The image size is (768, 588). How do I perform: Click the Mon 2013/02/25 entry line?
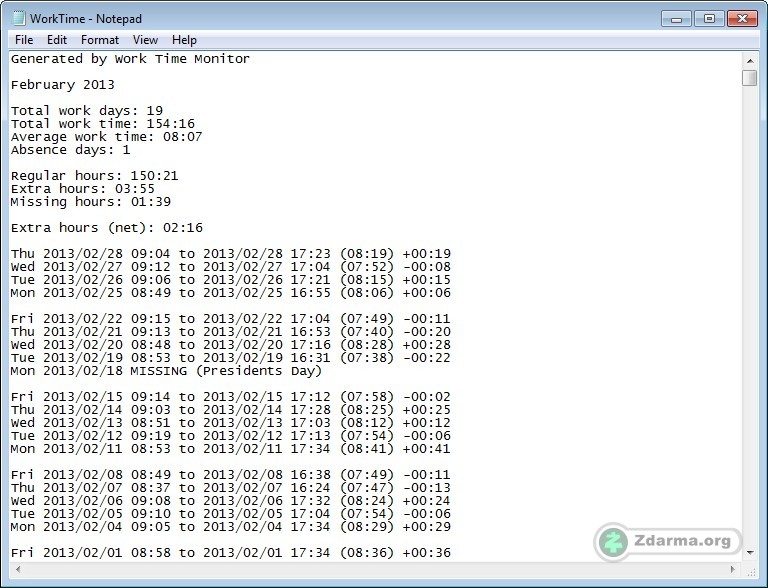[x=231, y=293]
